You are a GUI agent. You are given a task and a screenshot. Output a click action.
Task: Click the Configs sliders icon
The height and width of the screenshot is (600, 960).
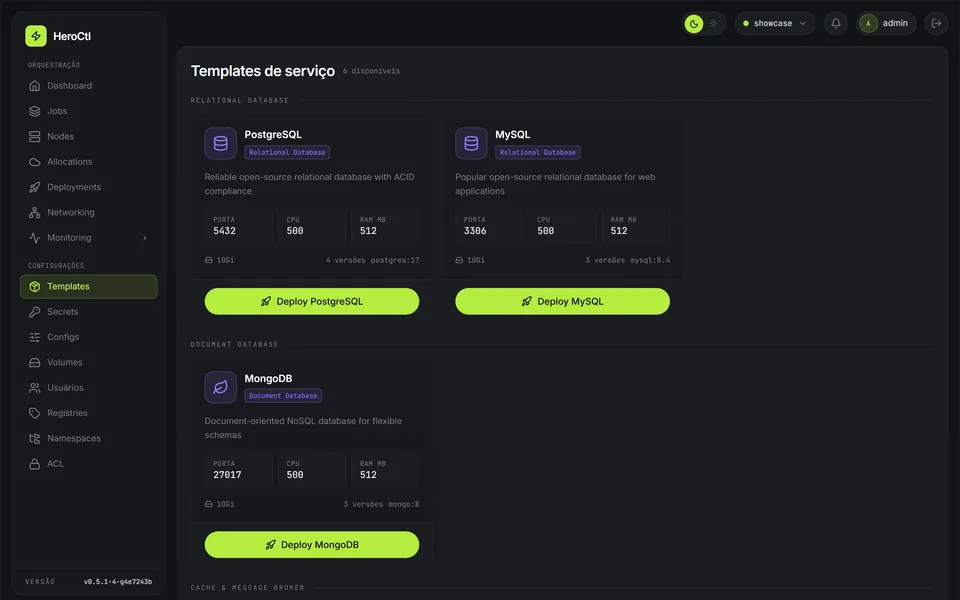point(35,337)
